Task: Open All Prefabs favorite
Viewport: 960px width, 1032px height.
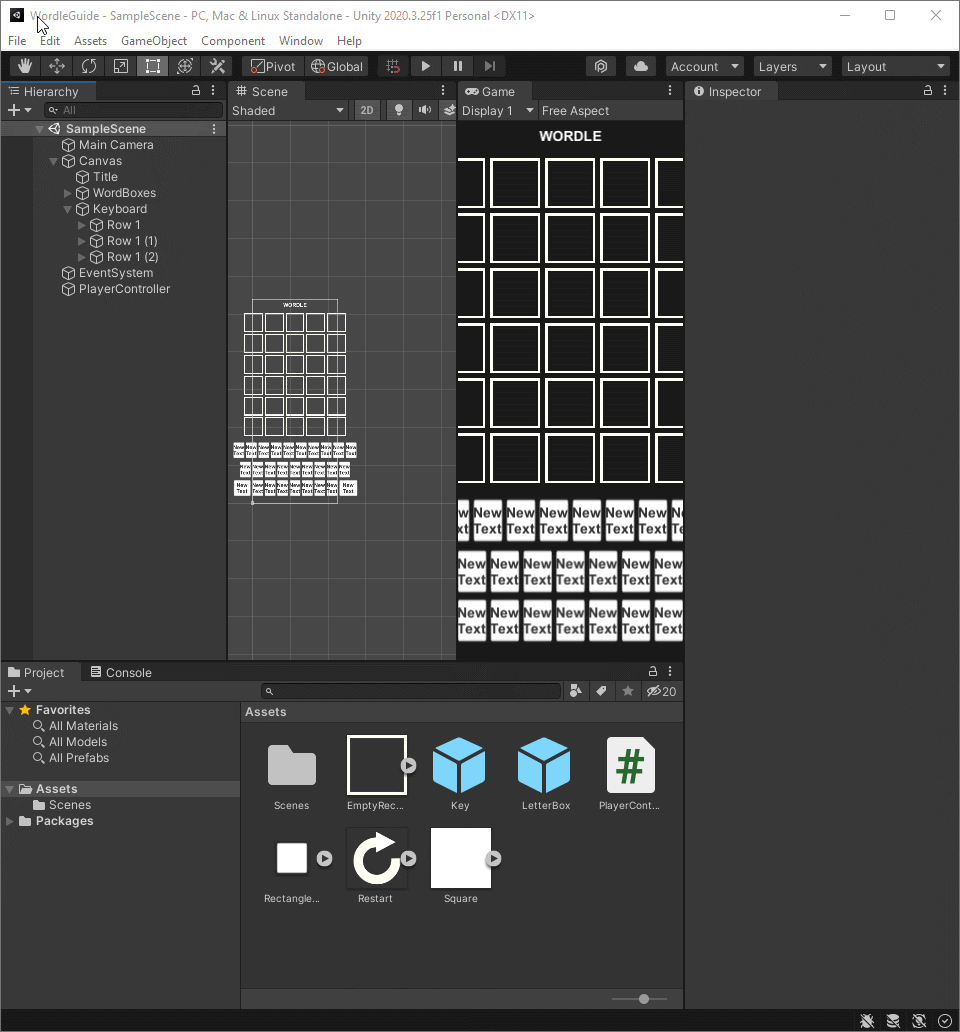Action: click(79, 758)
